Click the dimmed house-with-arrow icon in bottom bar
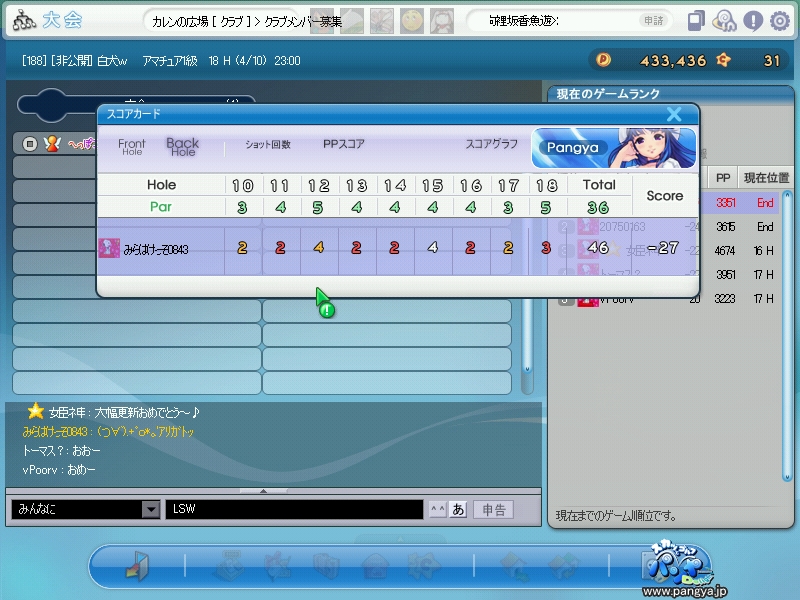 514,566
